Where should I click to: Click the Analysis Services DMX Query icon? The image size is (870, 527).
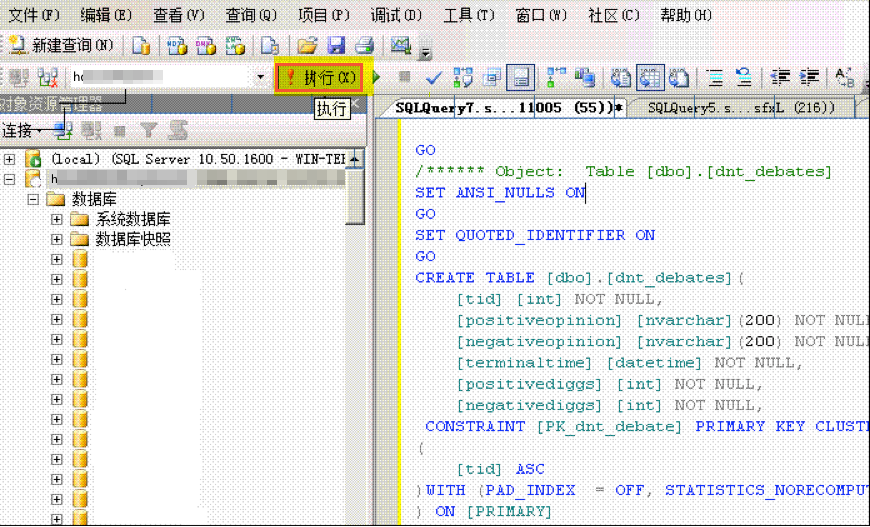(206, 45)
